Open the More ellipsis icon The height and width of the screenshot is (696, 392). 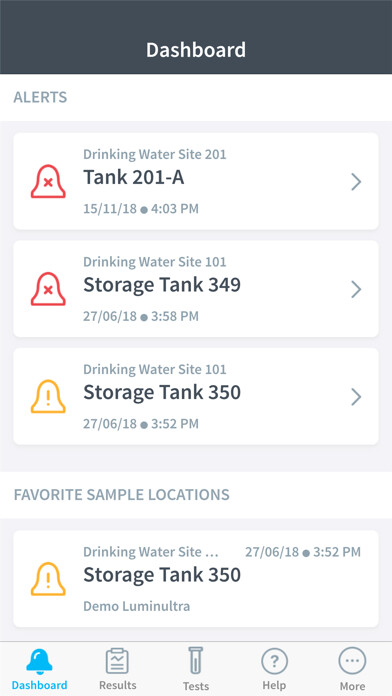pyautogui.click(x=352, y=661)
